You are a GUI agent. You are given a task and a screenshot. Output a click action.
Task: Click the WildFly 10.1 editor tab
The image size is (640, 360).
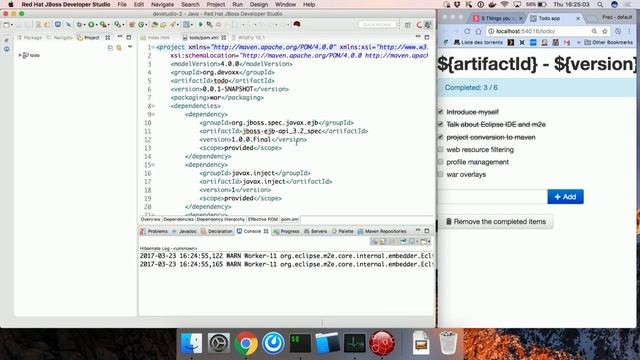(248, 38)
